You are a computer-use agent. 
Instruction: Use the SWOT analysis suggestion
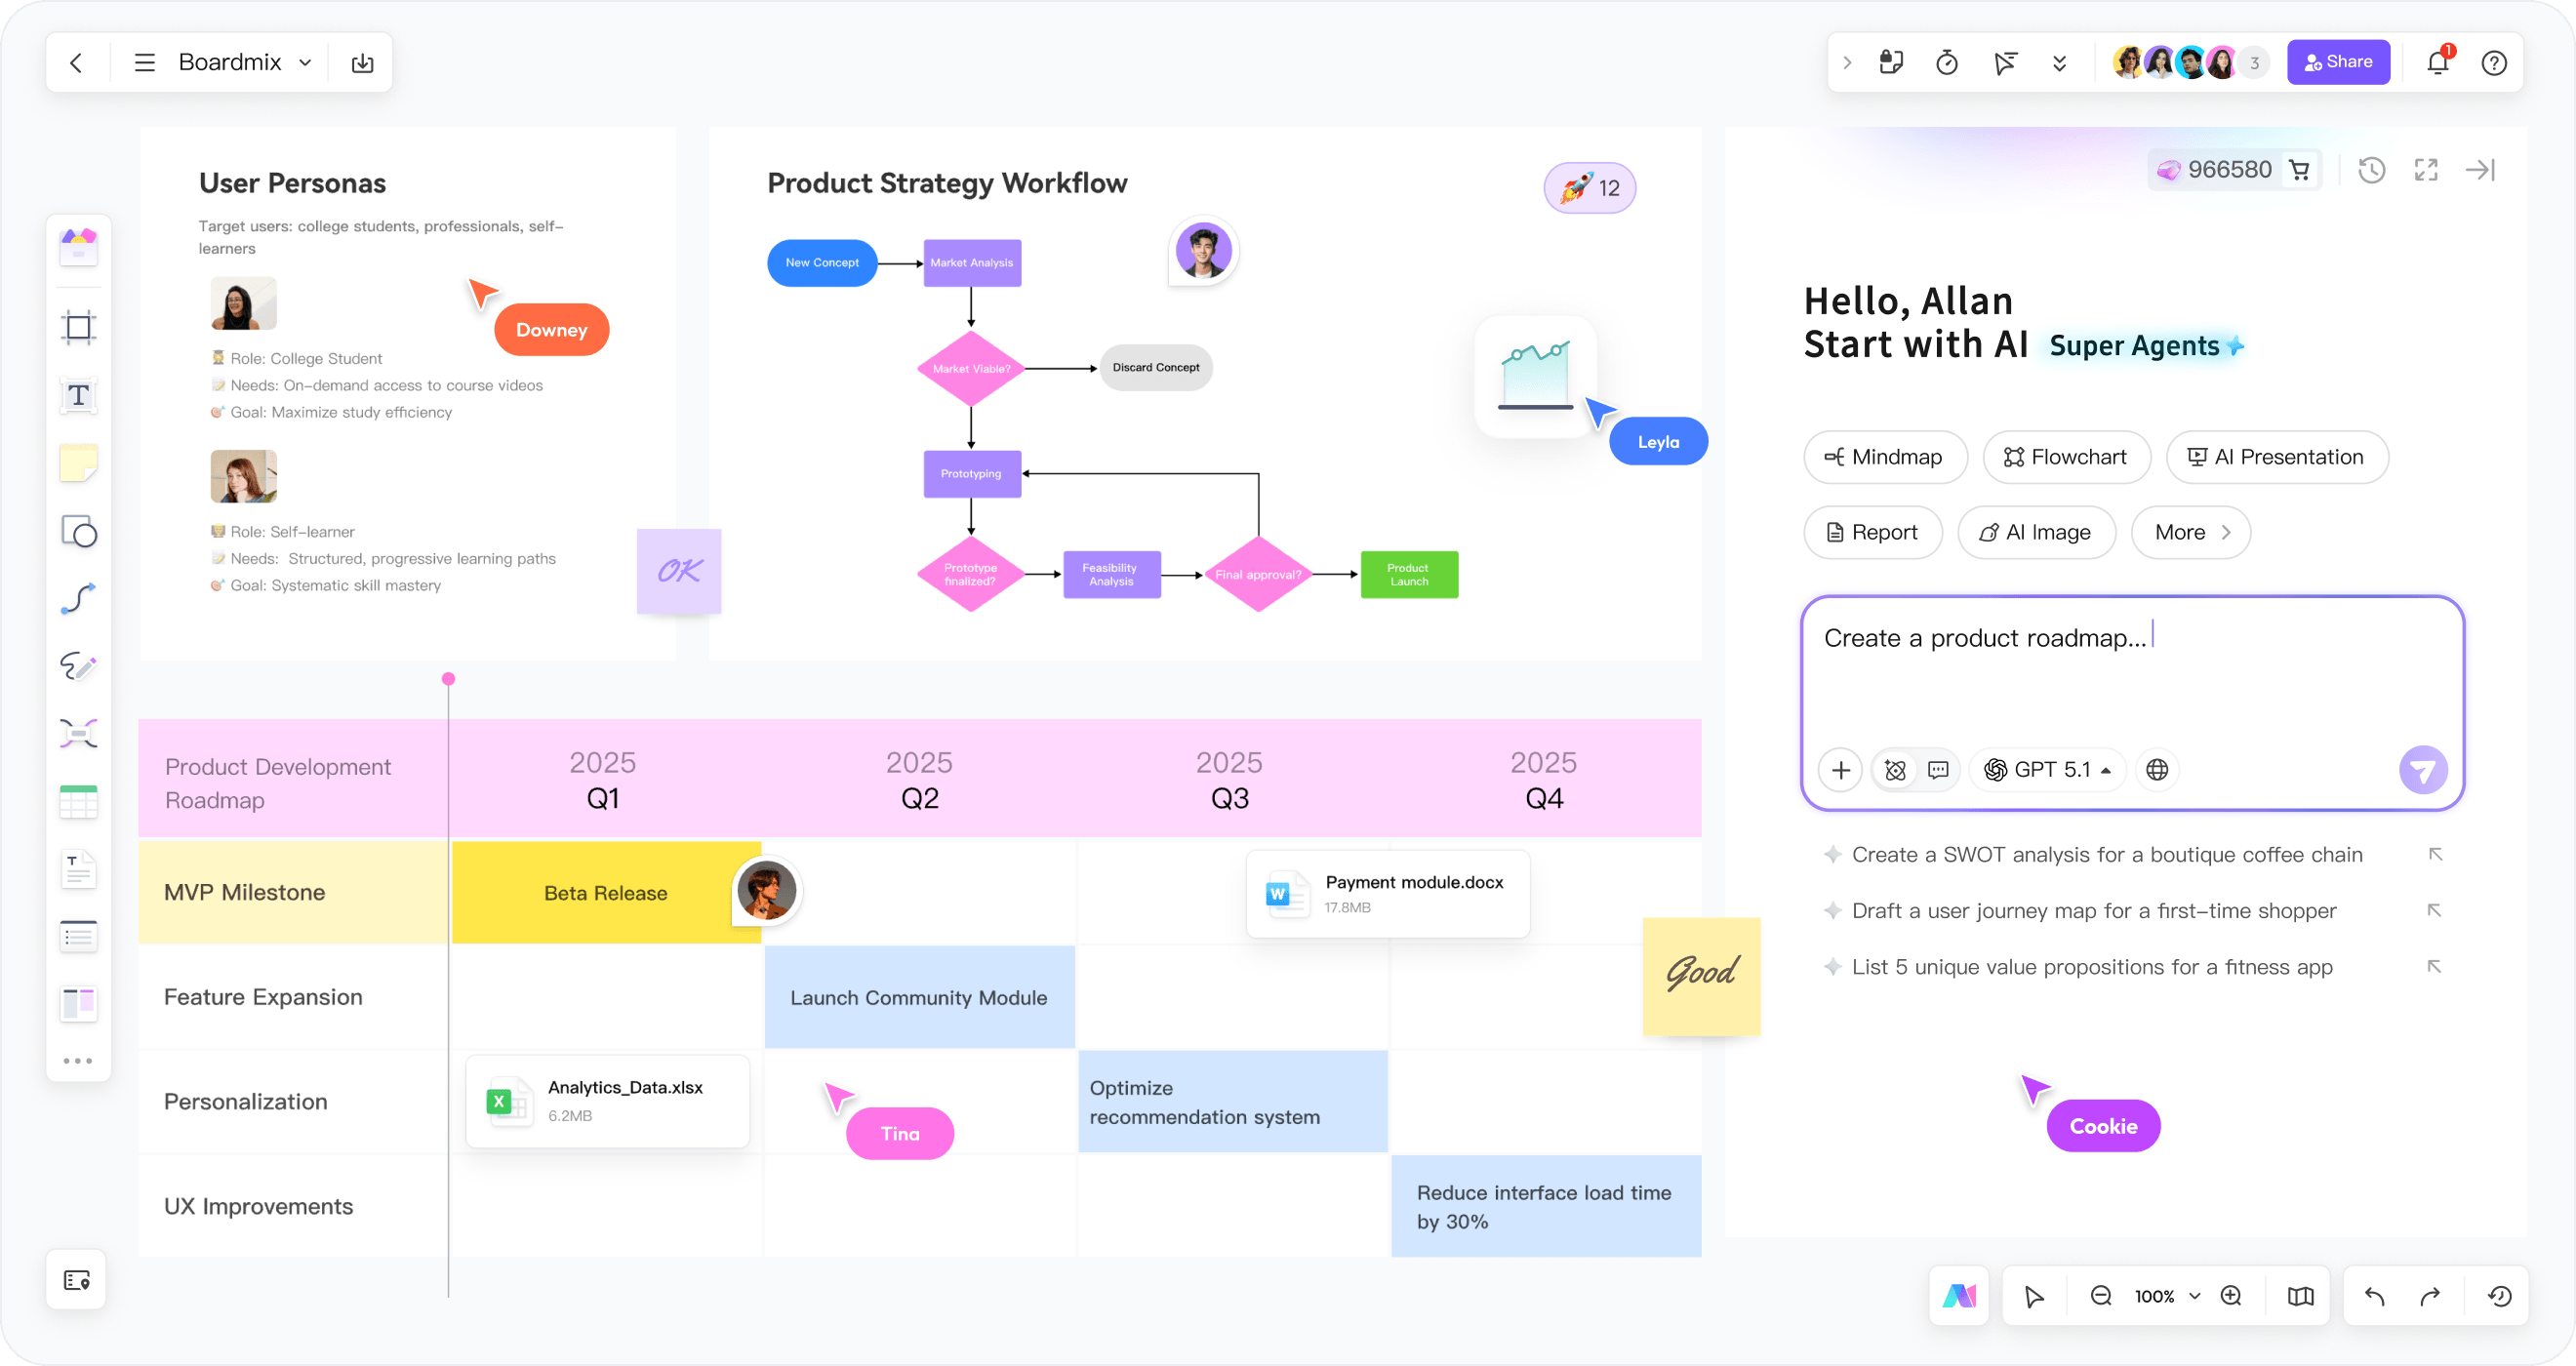tap(2132, 855)
